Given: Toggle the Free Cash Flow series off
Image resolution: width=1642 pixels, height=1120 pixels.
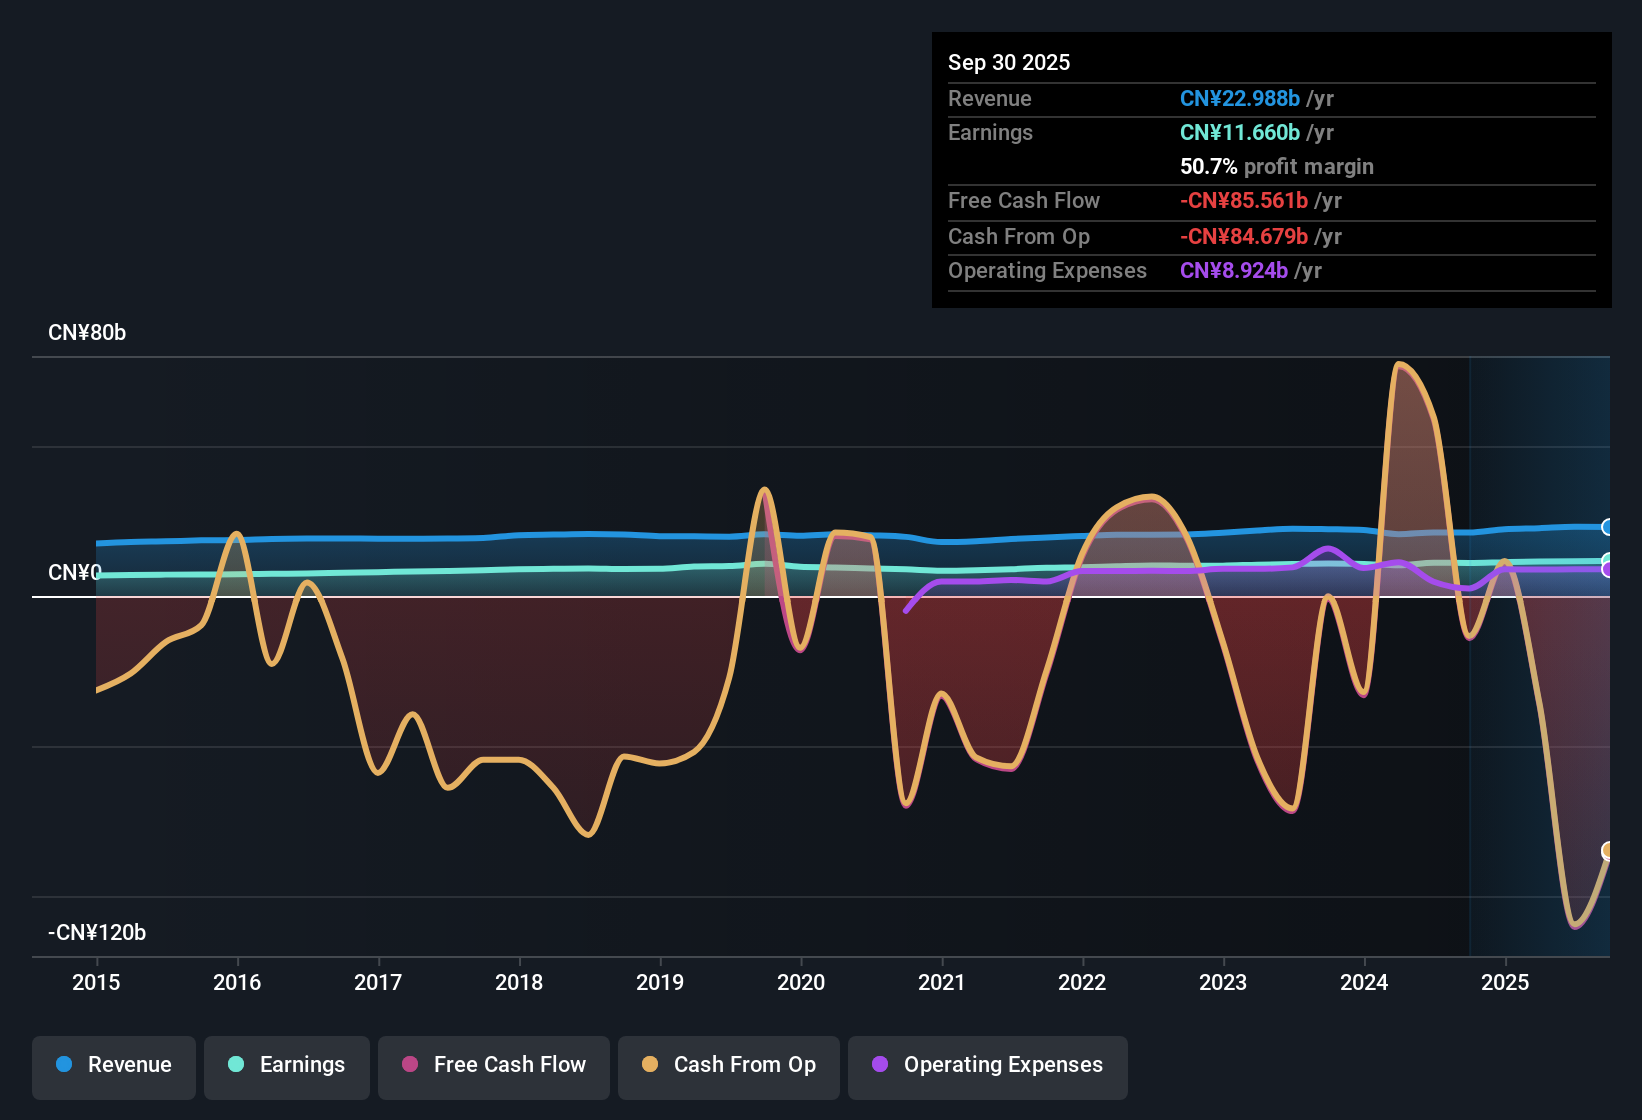Looking at the screenshot, I should [493, 1065].
